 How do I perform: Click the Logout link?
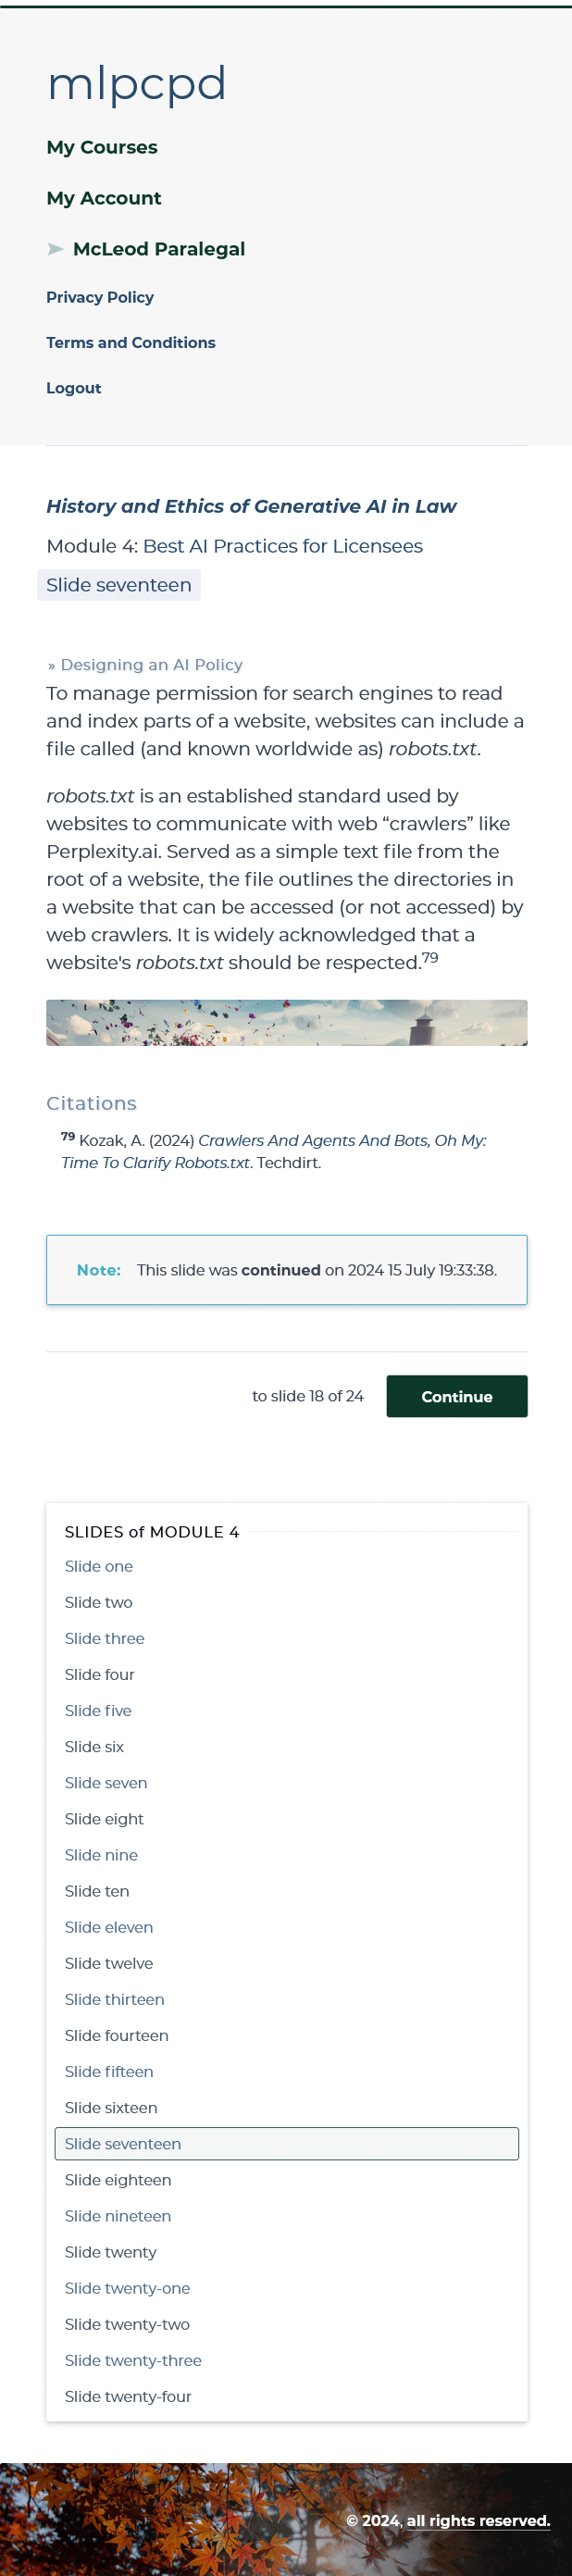pos(74,388)
